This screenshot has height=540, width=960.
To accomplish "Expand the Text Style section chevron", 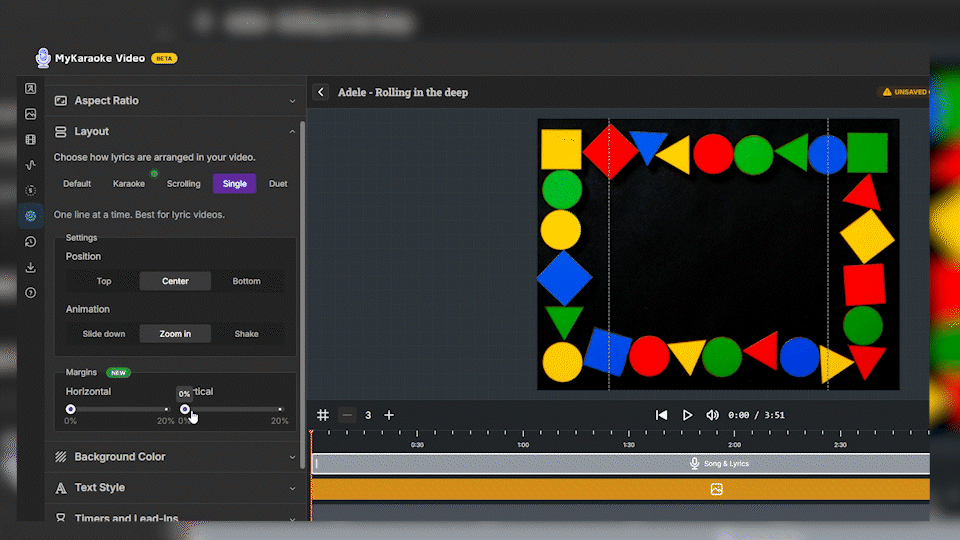I will tap(292, 488).
